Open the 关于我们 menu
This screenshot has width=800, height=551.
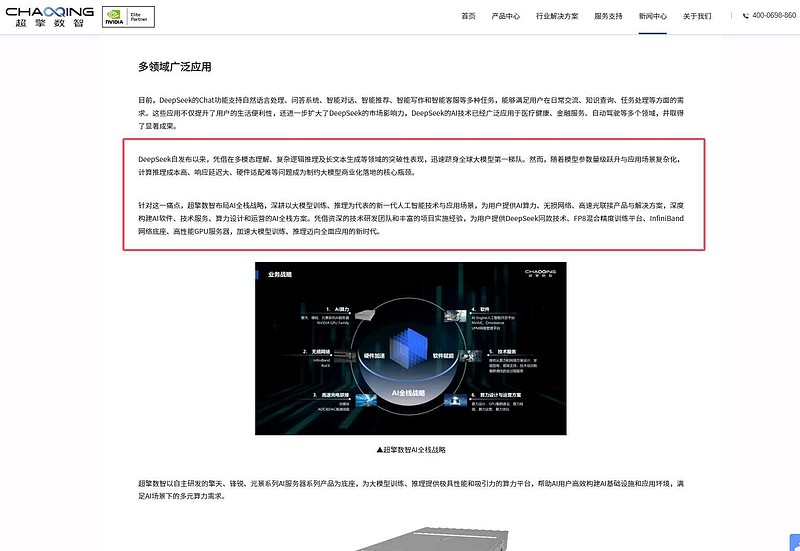tap(697, 16)
